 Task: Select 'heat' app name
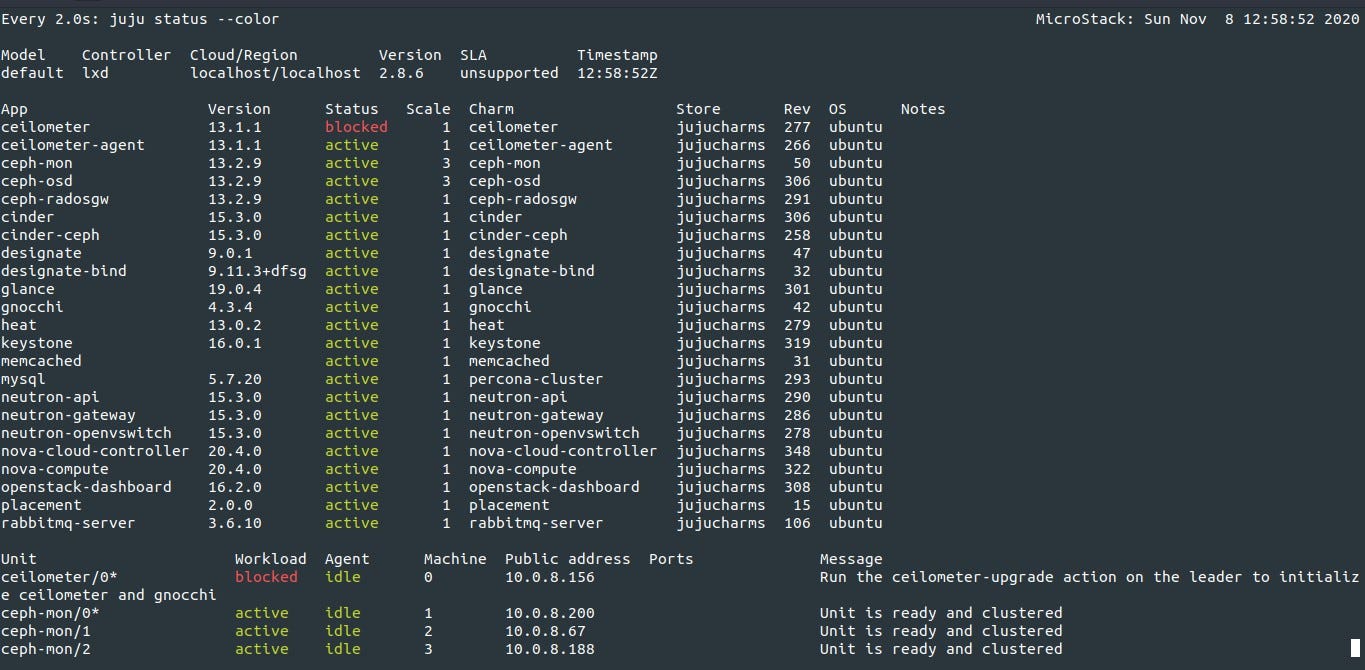(19, 325)
